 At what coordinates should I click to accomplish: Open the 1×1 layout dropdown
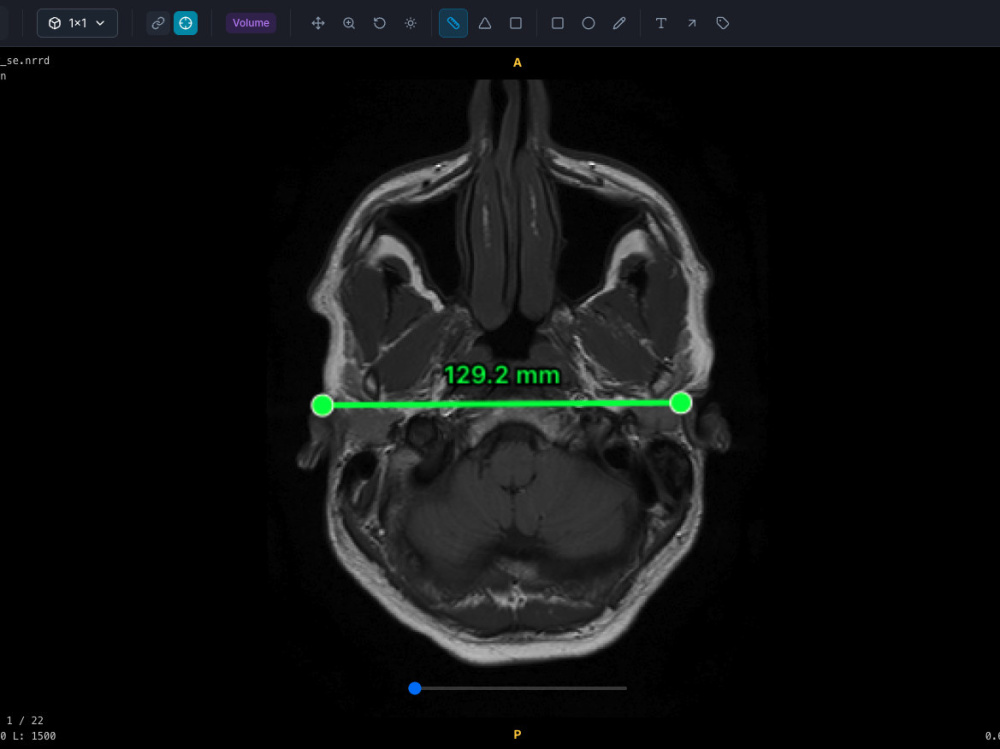pos(77,23)
